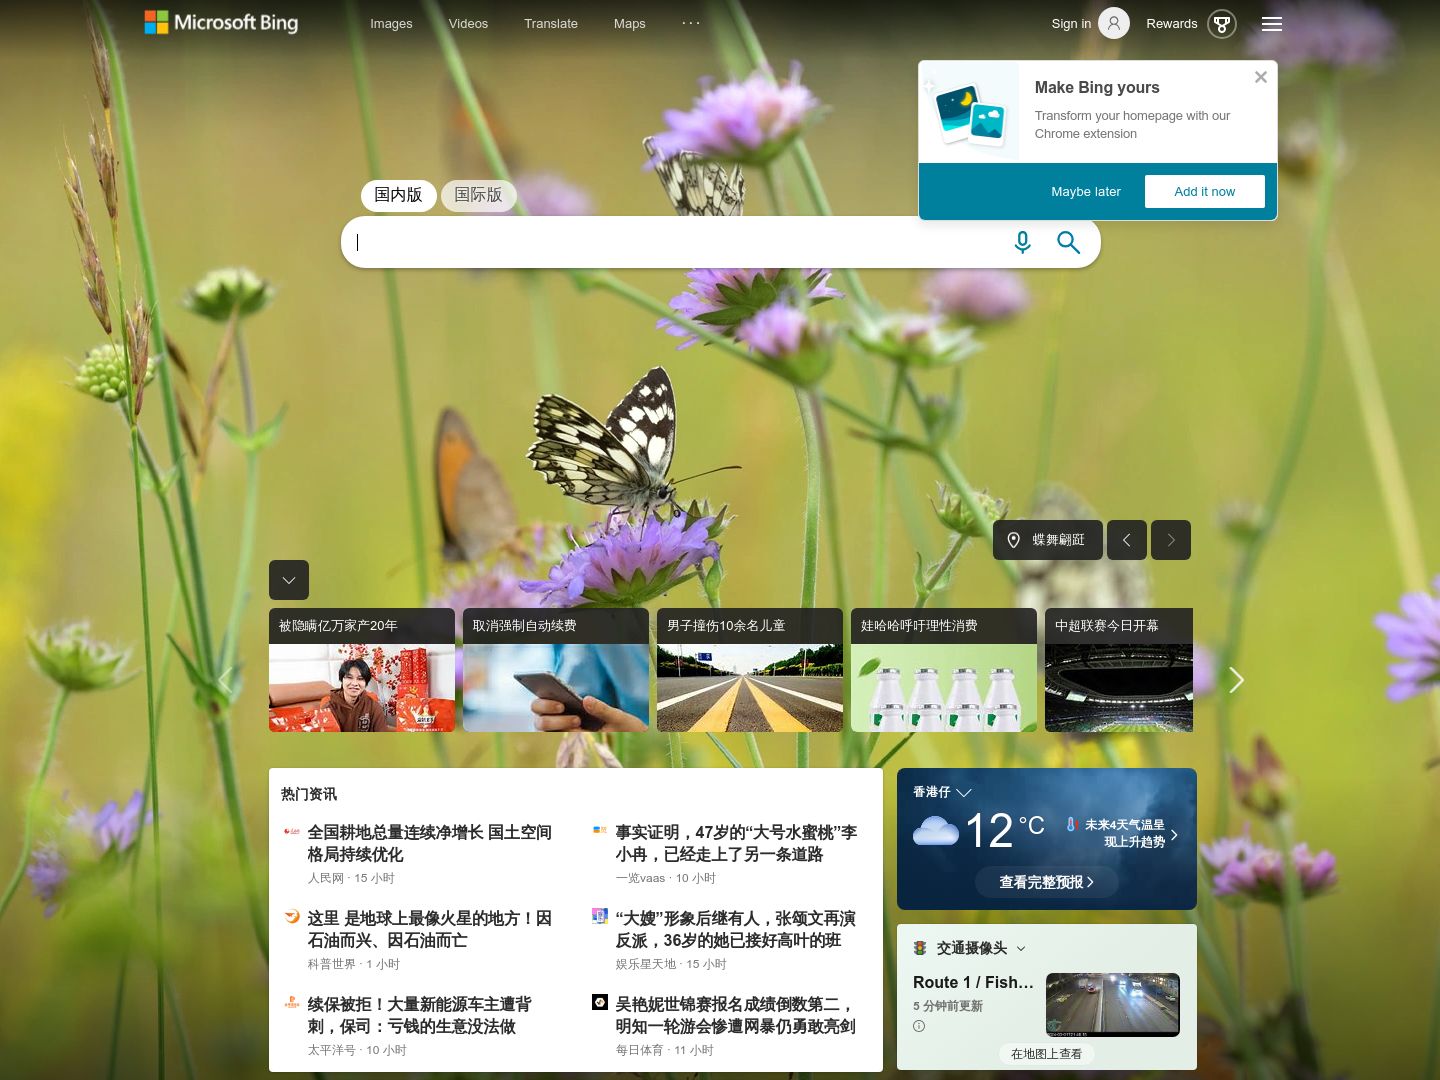Screen dimensions: 1440x1080
Task: Switch to 国际版 search mode
Action: (x=478, y=195)
